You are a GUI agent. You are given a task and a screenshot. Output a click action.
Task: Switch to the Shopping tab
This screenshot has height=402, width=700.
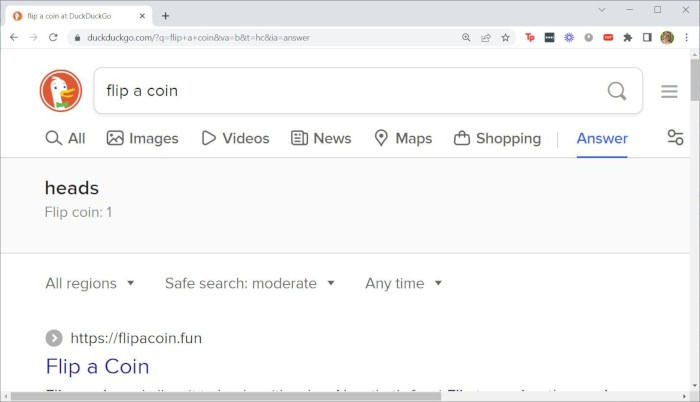coord(497,138)
